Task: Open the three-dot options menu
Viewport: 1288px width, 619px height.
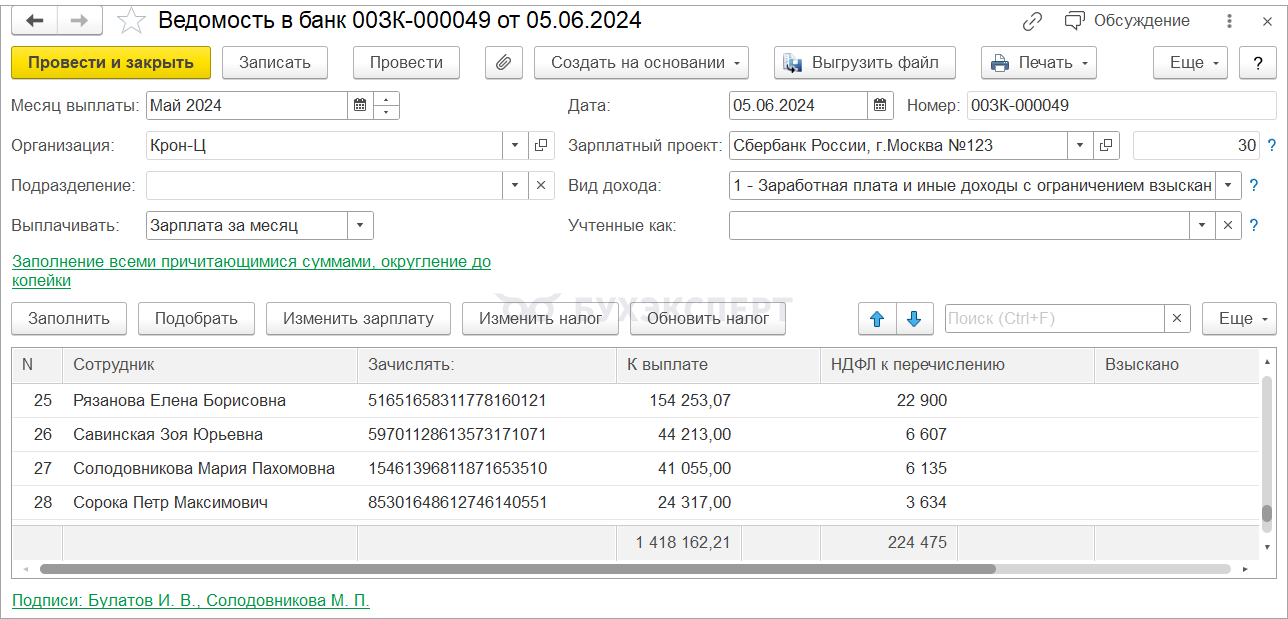Action: click(1229, 21)
